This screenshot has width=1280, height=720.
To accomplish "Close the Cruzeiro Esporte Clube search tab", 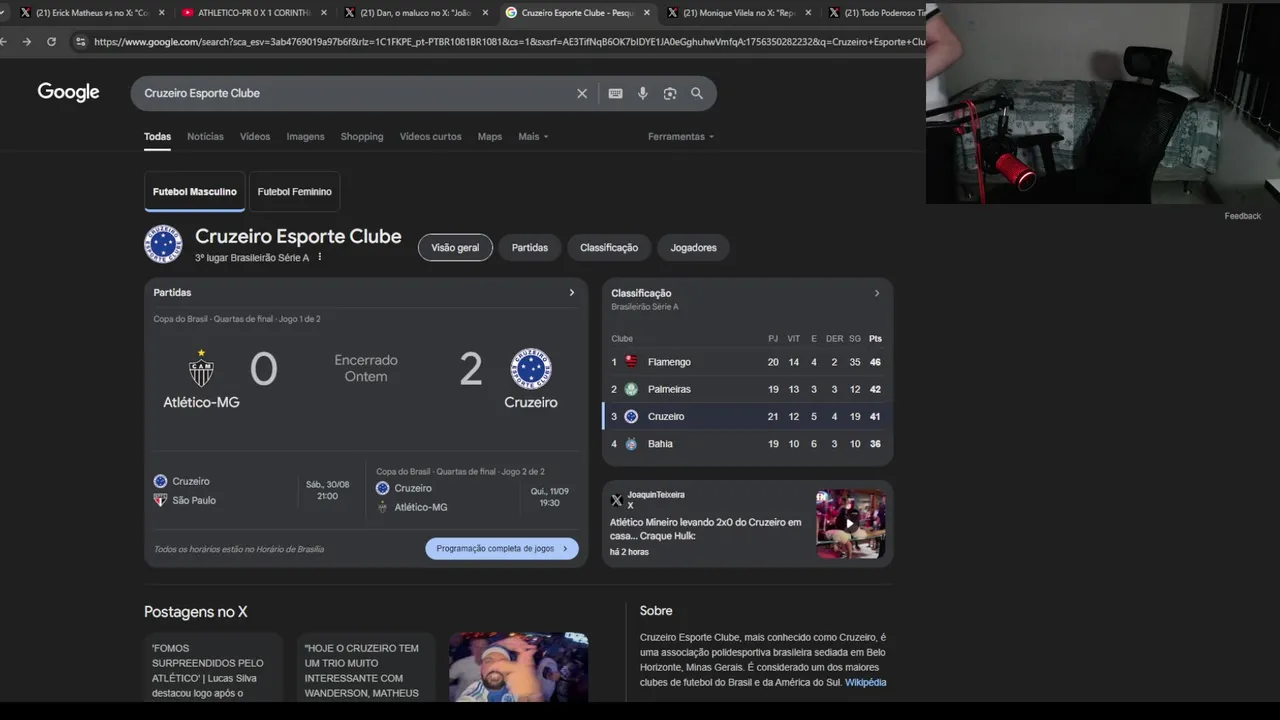I will tap(646, 13).
